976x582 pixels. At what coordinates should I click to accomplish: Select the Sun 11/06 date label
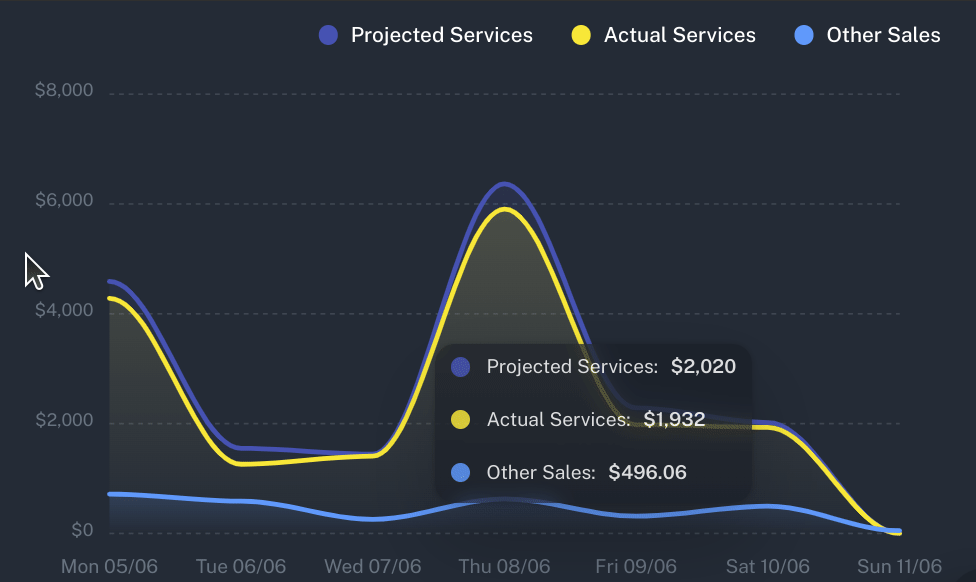pos(899,567)
